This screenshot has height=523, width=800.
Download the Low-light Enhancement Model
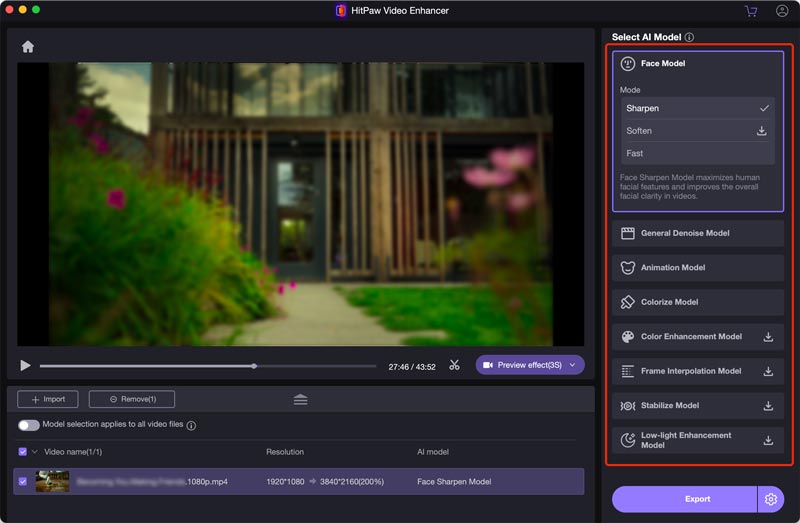pos(768,440)
